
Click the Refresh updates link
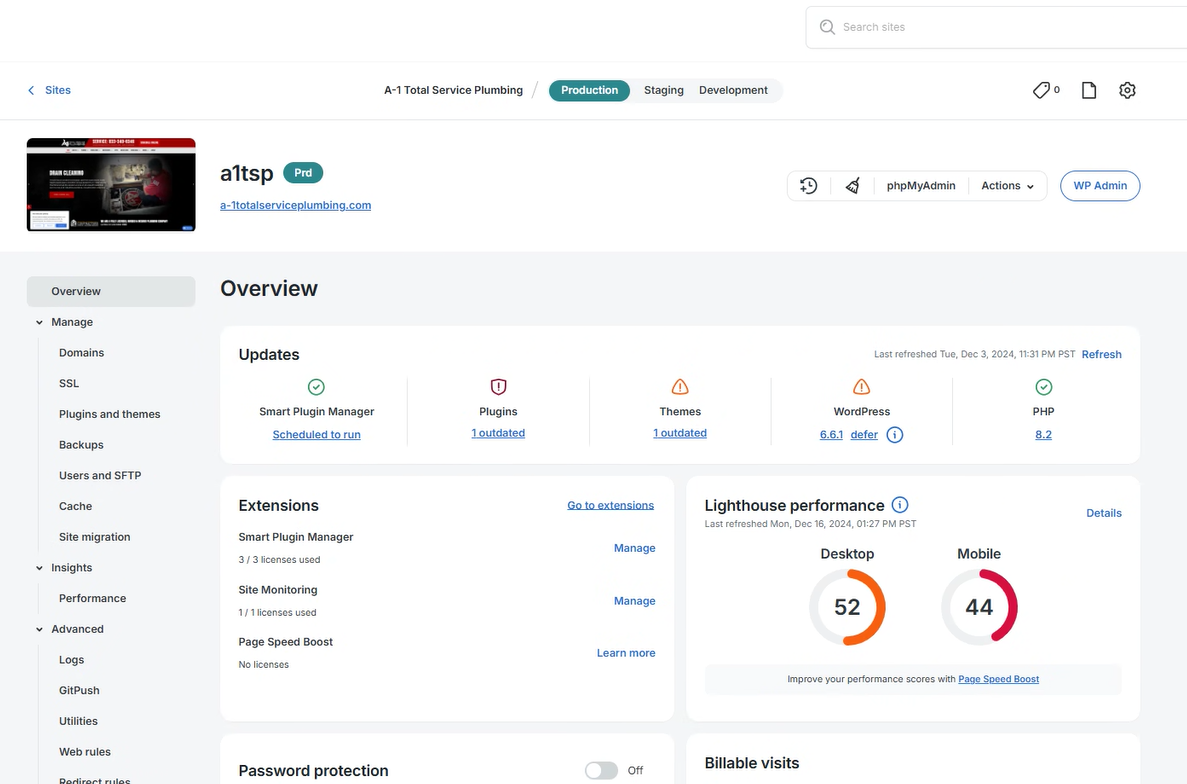point(1101,354)
